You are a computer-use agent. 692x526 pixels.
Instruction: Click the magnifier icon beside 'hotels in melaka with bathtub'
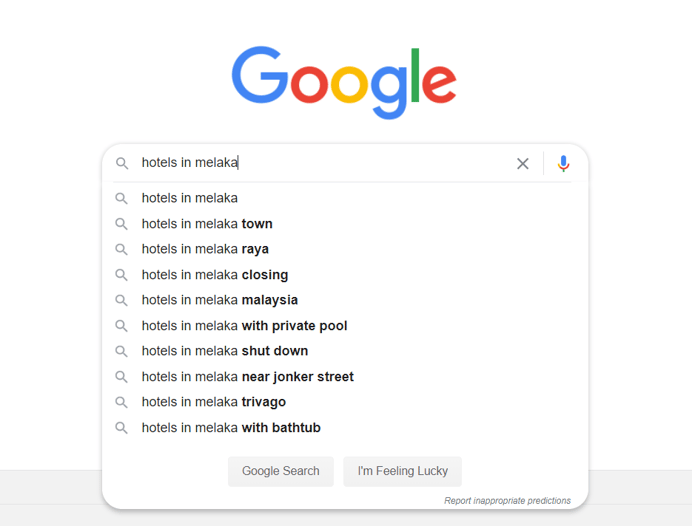[x=122, y=428]
